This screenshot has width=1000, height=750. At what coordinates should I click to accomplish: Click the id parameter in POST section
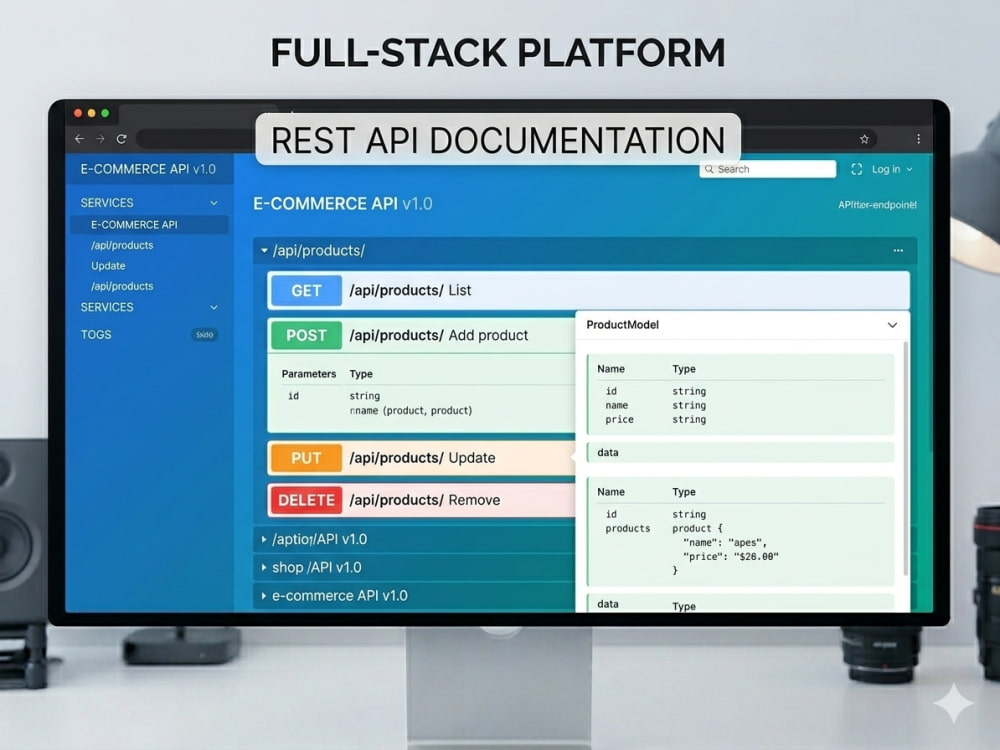[293, 395]
